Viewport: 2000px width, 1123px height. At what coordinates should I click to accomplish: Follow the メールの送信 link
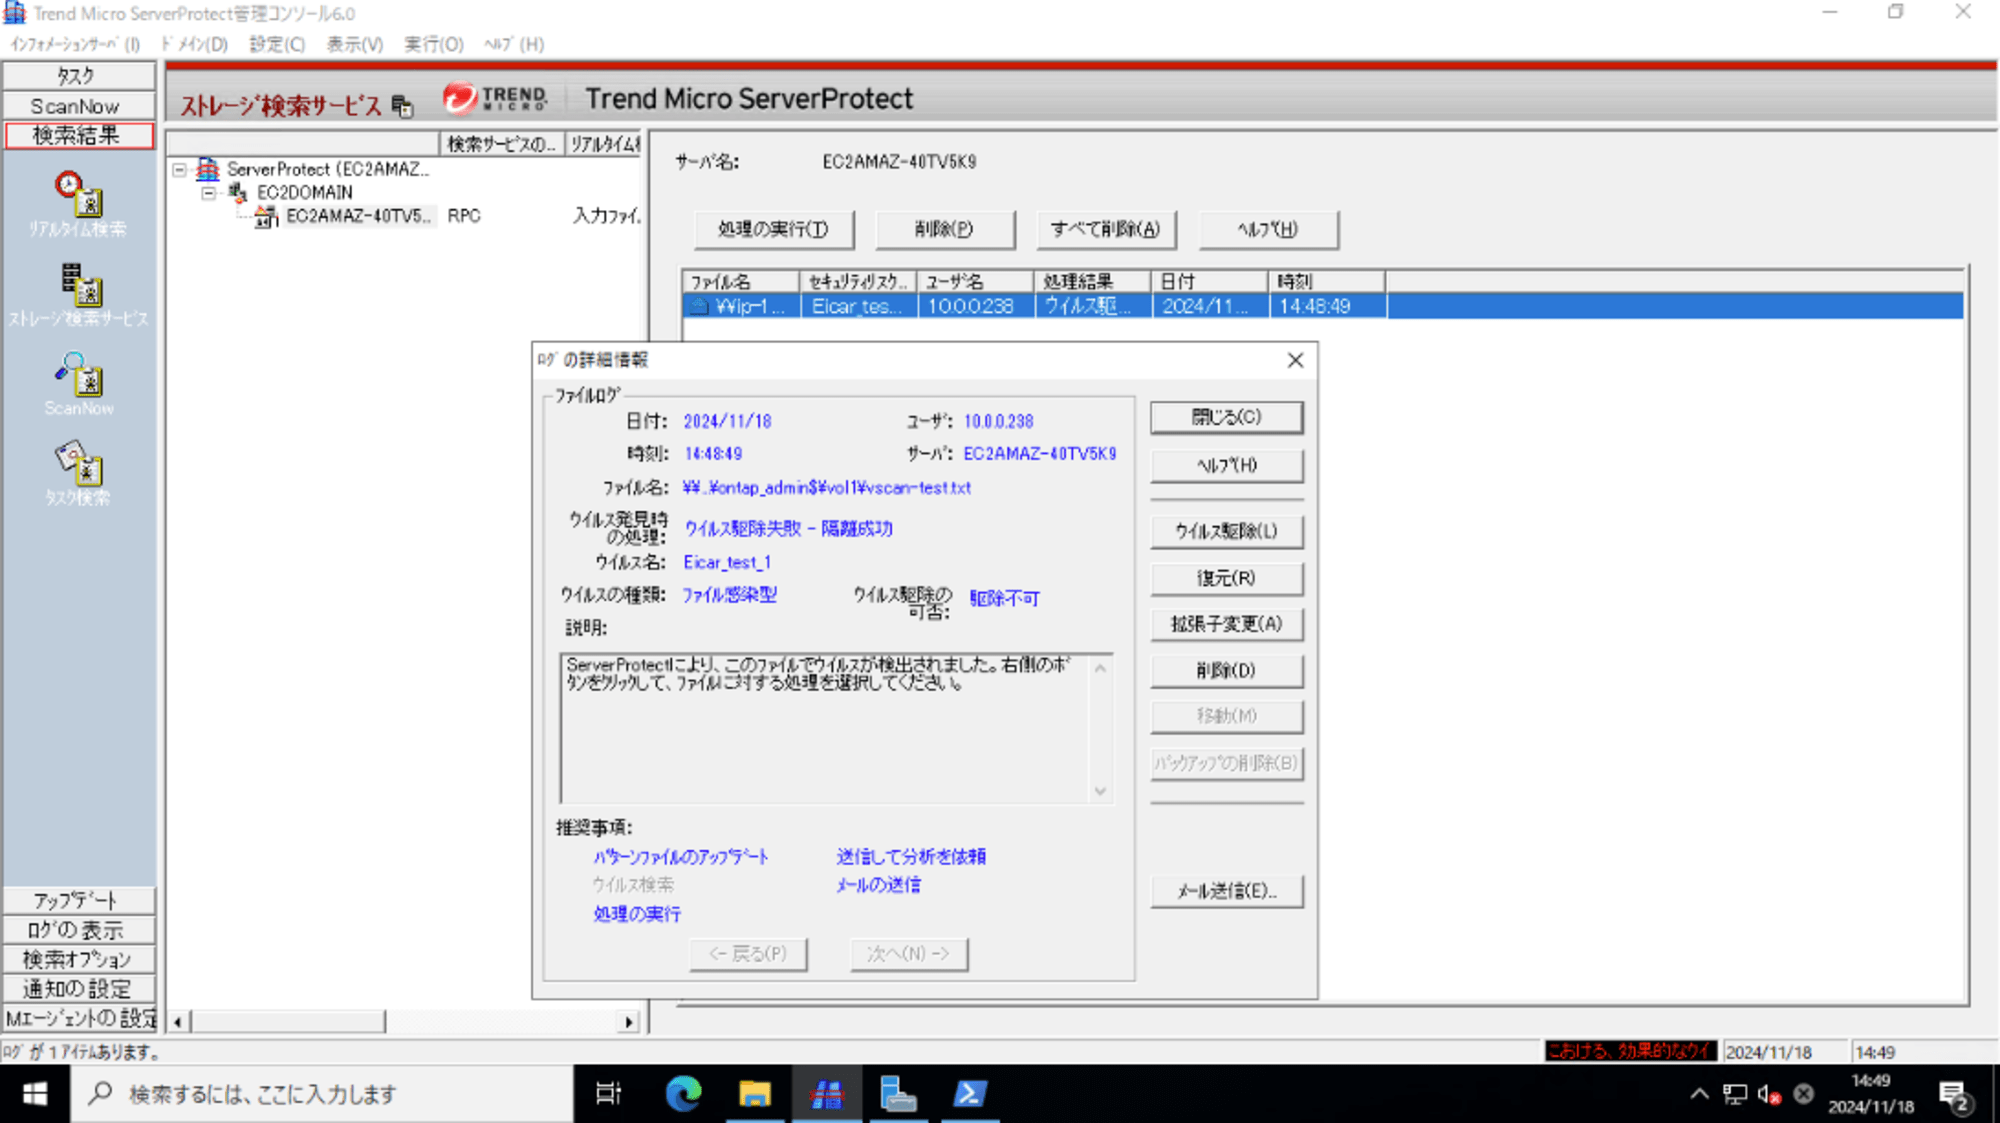click(x=878, y=885)
